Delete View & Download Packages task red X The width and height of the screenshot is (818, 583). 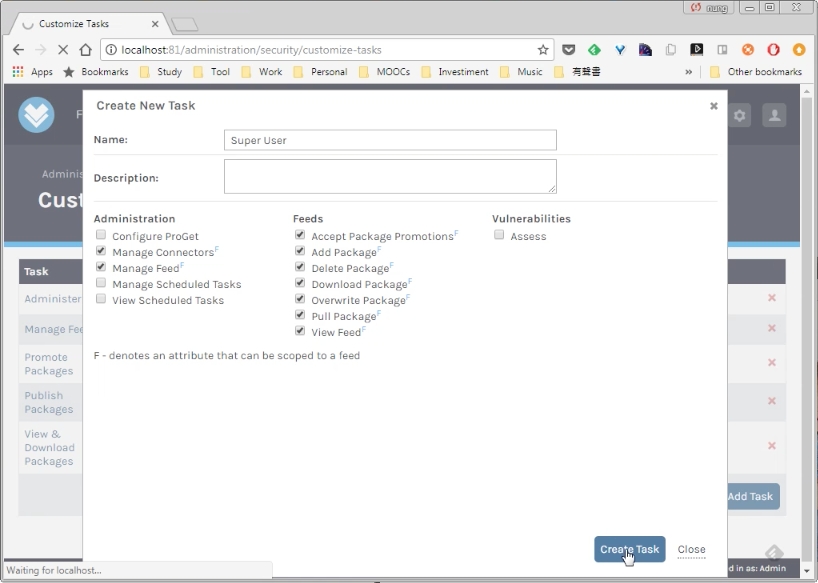point(772,446)
